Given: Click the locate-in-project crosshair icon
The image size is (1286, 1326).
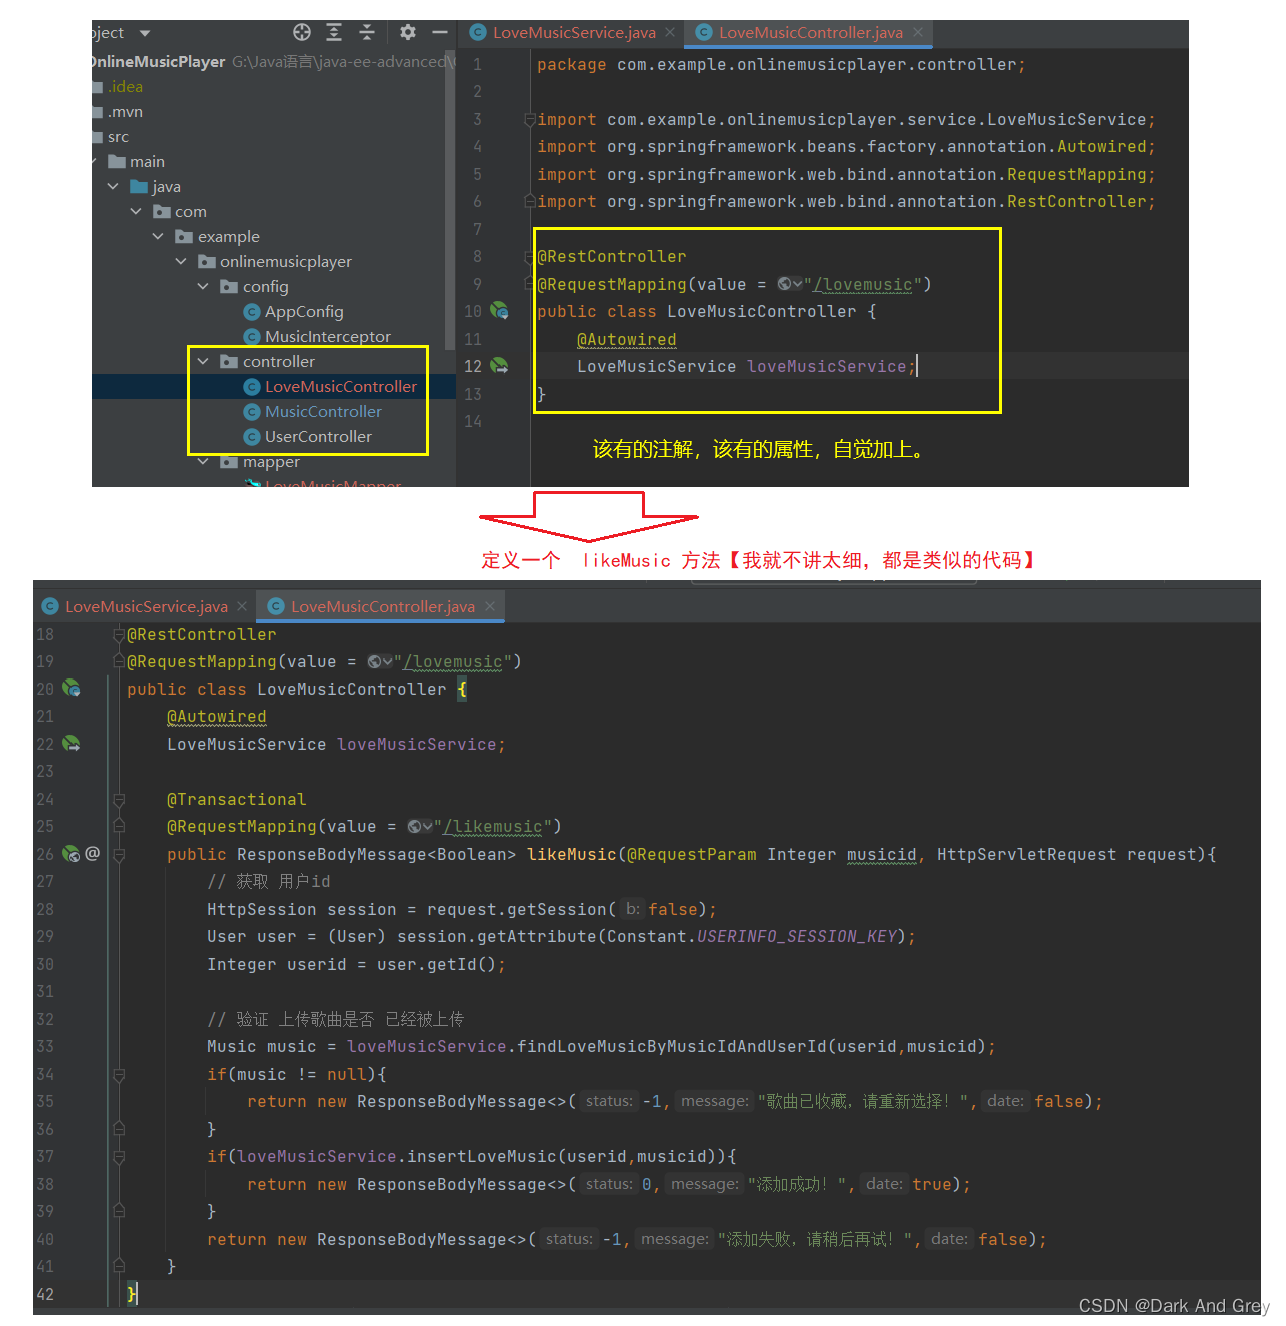Looking at the screenshot, I should click(302, 32).
